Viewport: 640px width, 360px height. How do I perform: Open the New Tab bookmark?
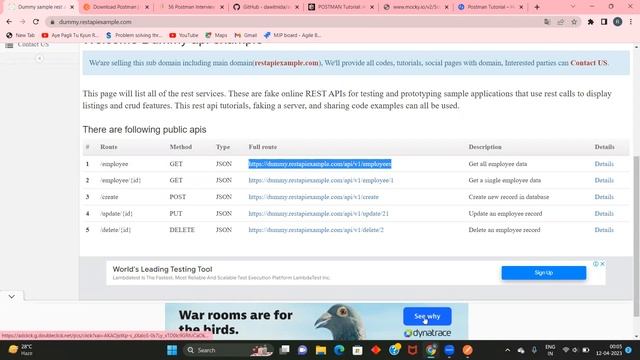21,36
